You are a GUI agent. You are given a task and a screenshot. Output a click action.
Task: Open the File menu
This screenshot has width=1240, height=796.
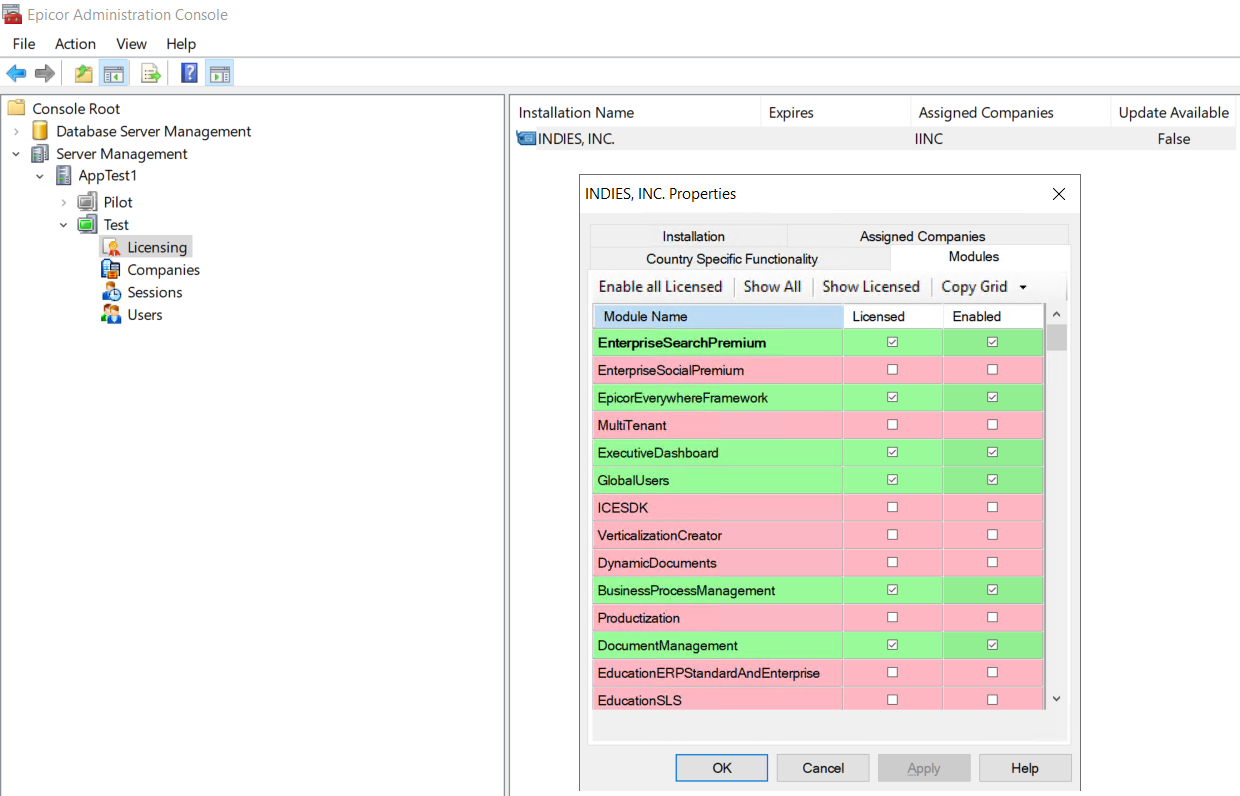24,44
